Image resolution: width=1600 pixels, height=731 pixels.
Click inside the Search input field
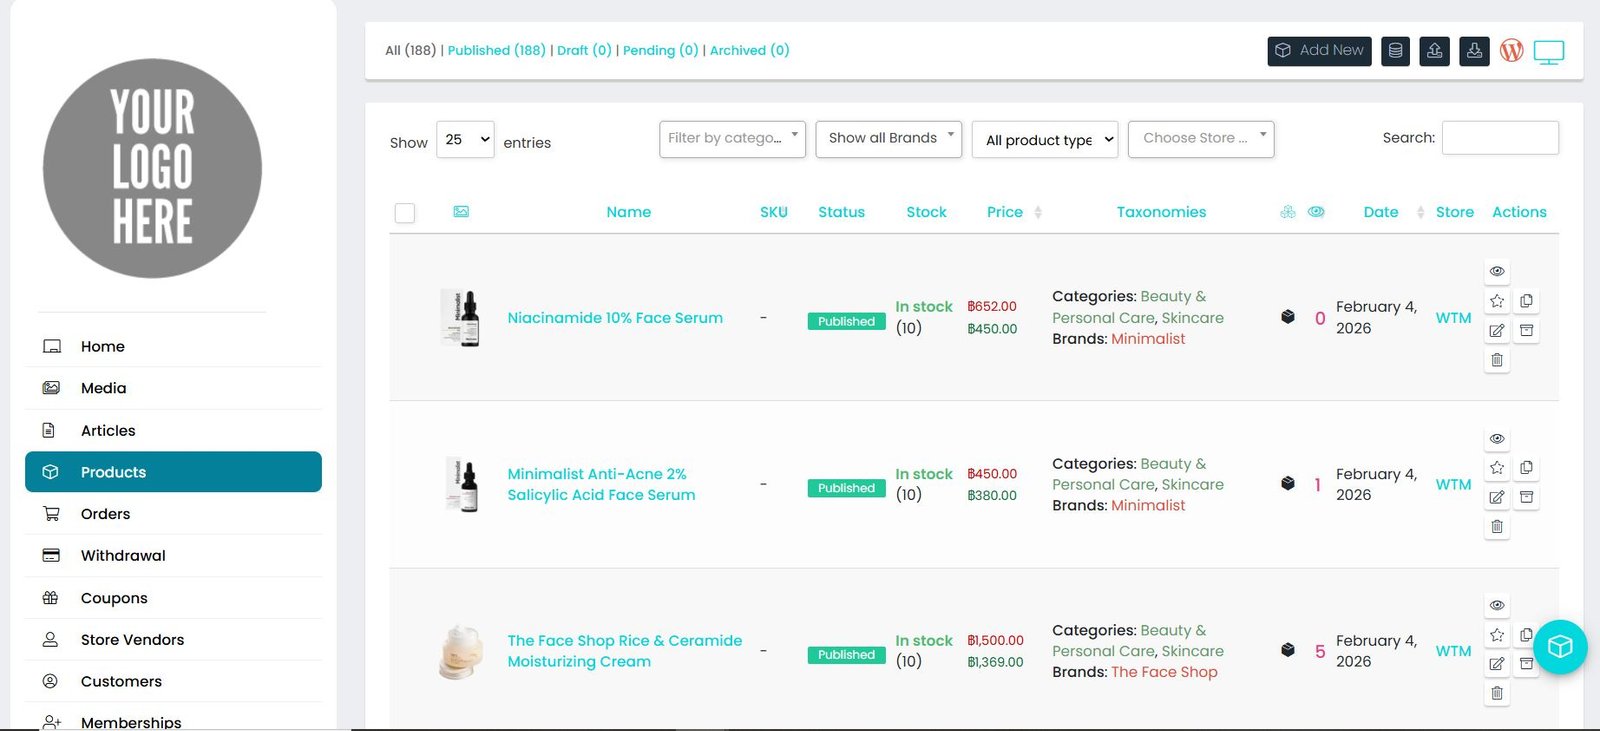(1499, 138)
